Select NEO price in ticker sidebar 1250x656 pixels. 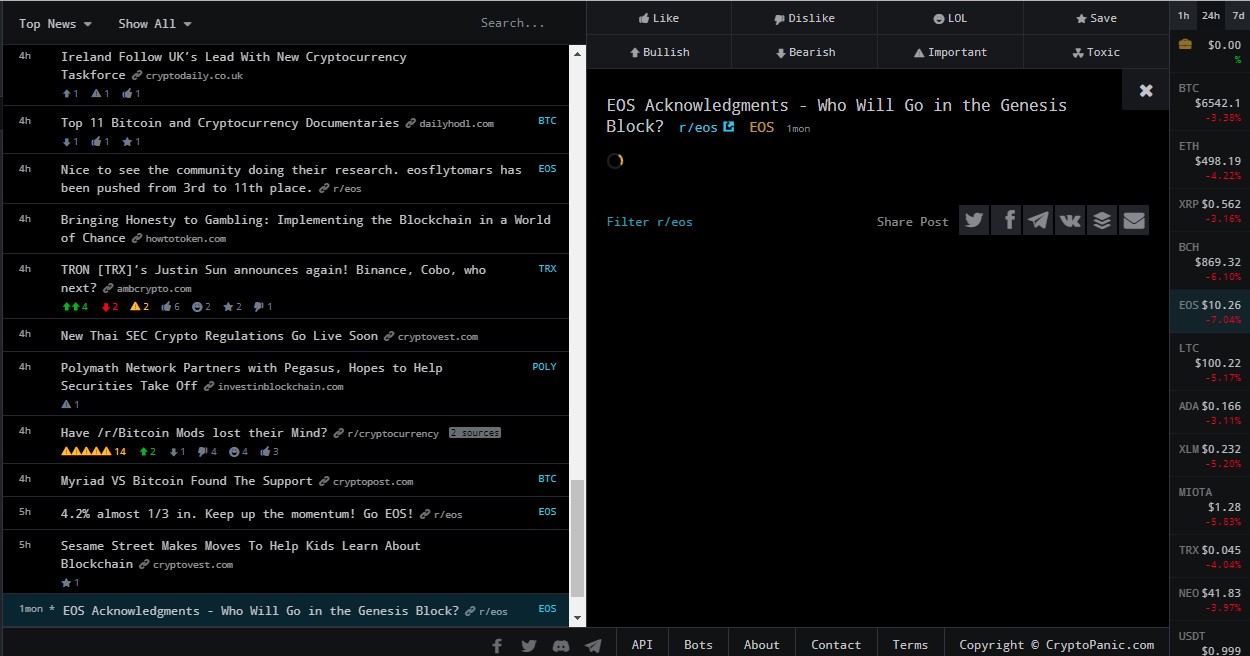tap(1209, 600)
